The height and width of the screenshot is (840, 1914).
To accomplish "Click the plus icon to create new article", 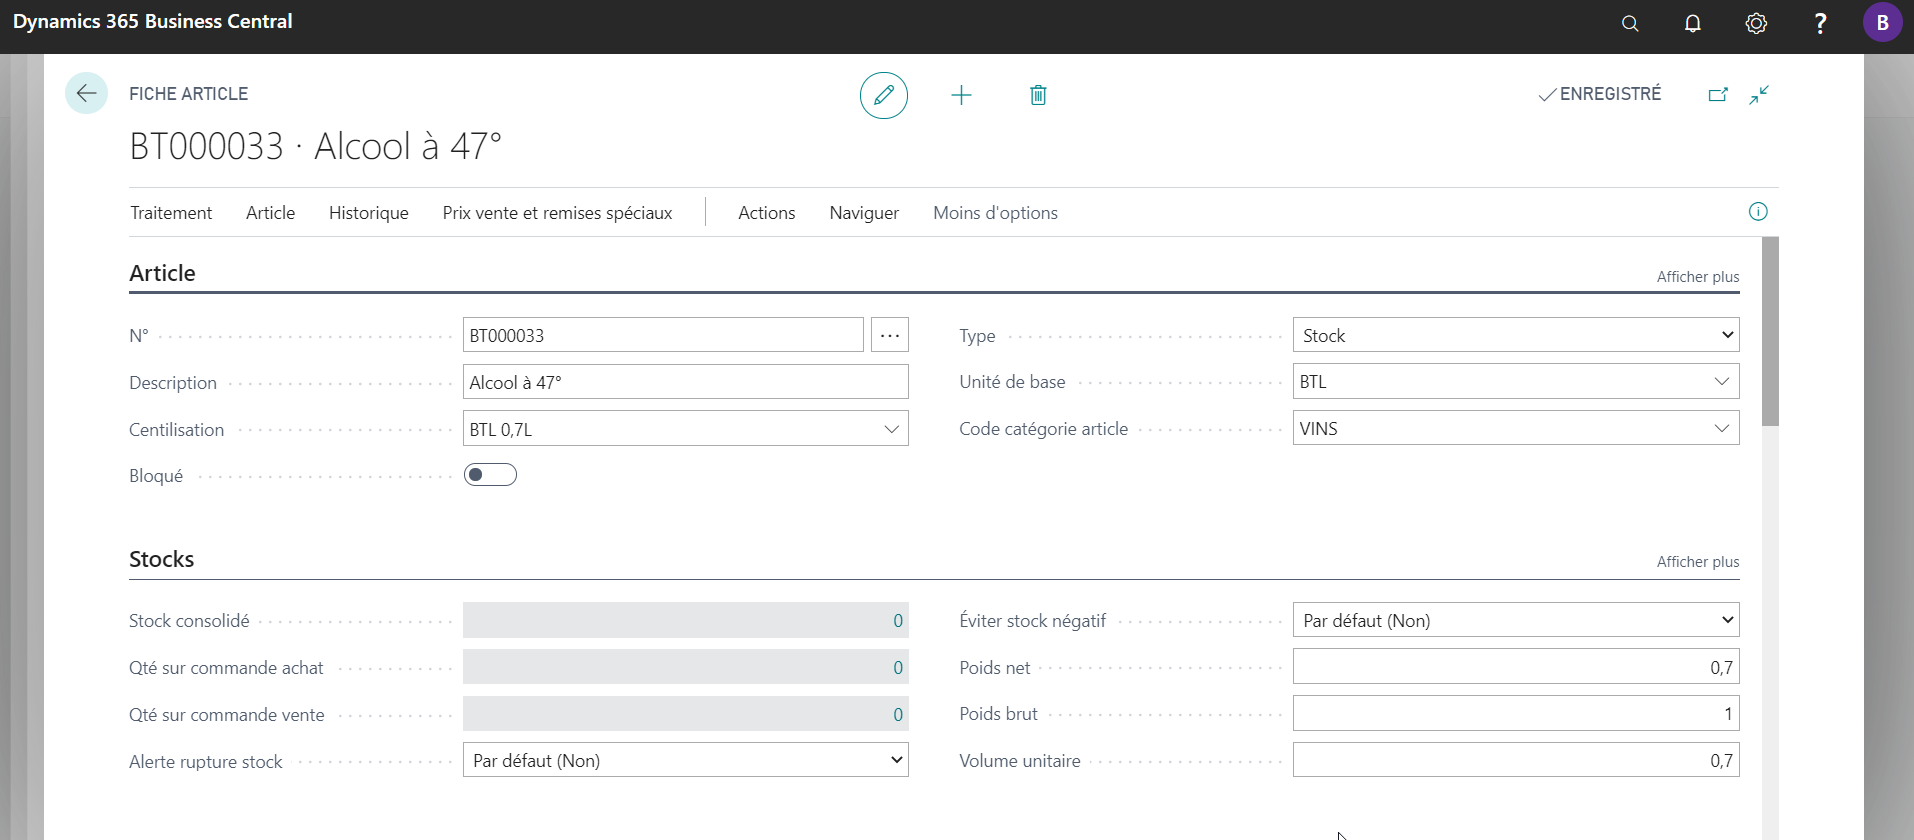I will click(x=961, y=95).
